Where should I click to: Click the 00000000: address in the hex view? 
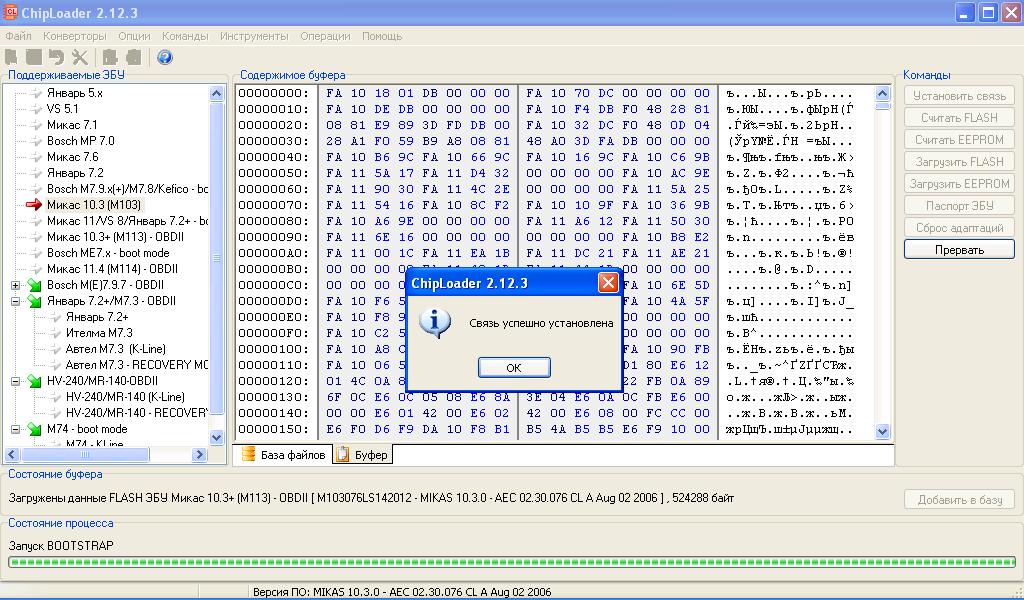(273, 93)
